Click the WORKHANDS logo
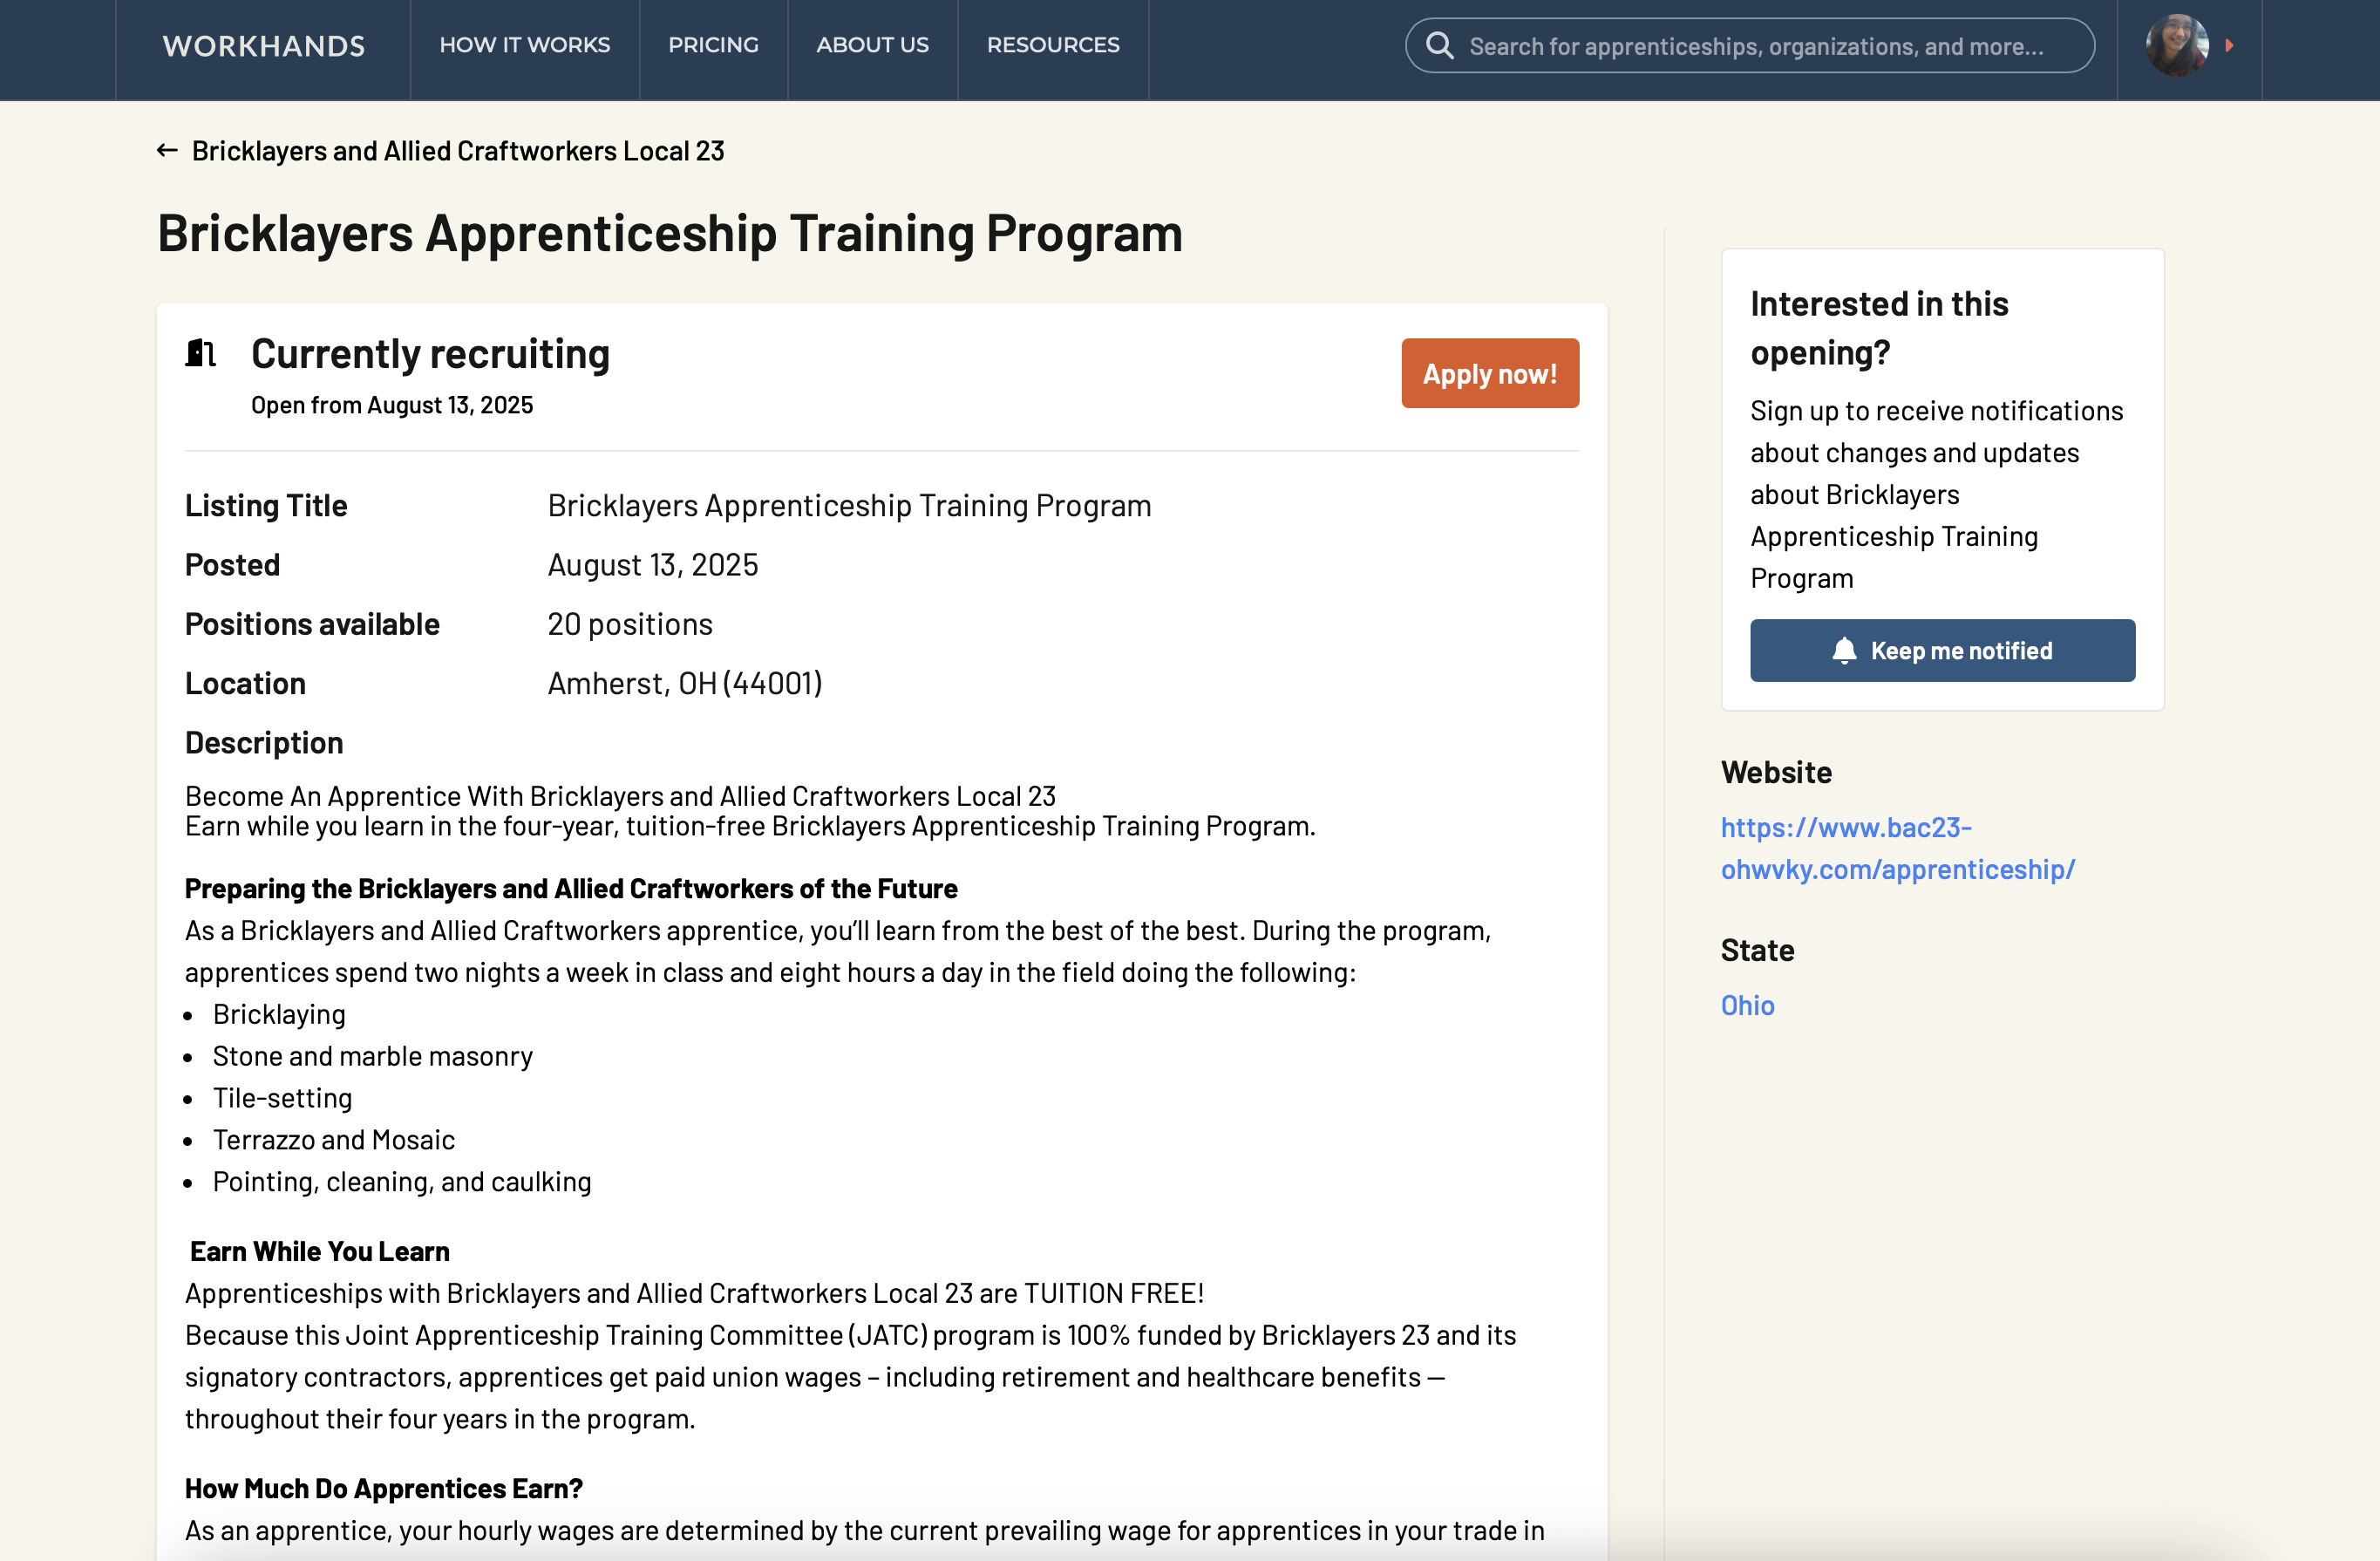Viewport: 2380px width, 1561px height. click(264, 46)
